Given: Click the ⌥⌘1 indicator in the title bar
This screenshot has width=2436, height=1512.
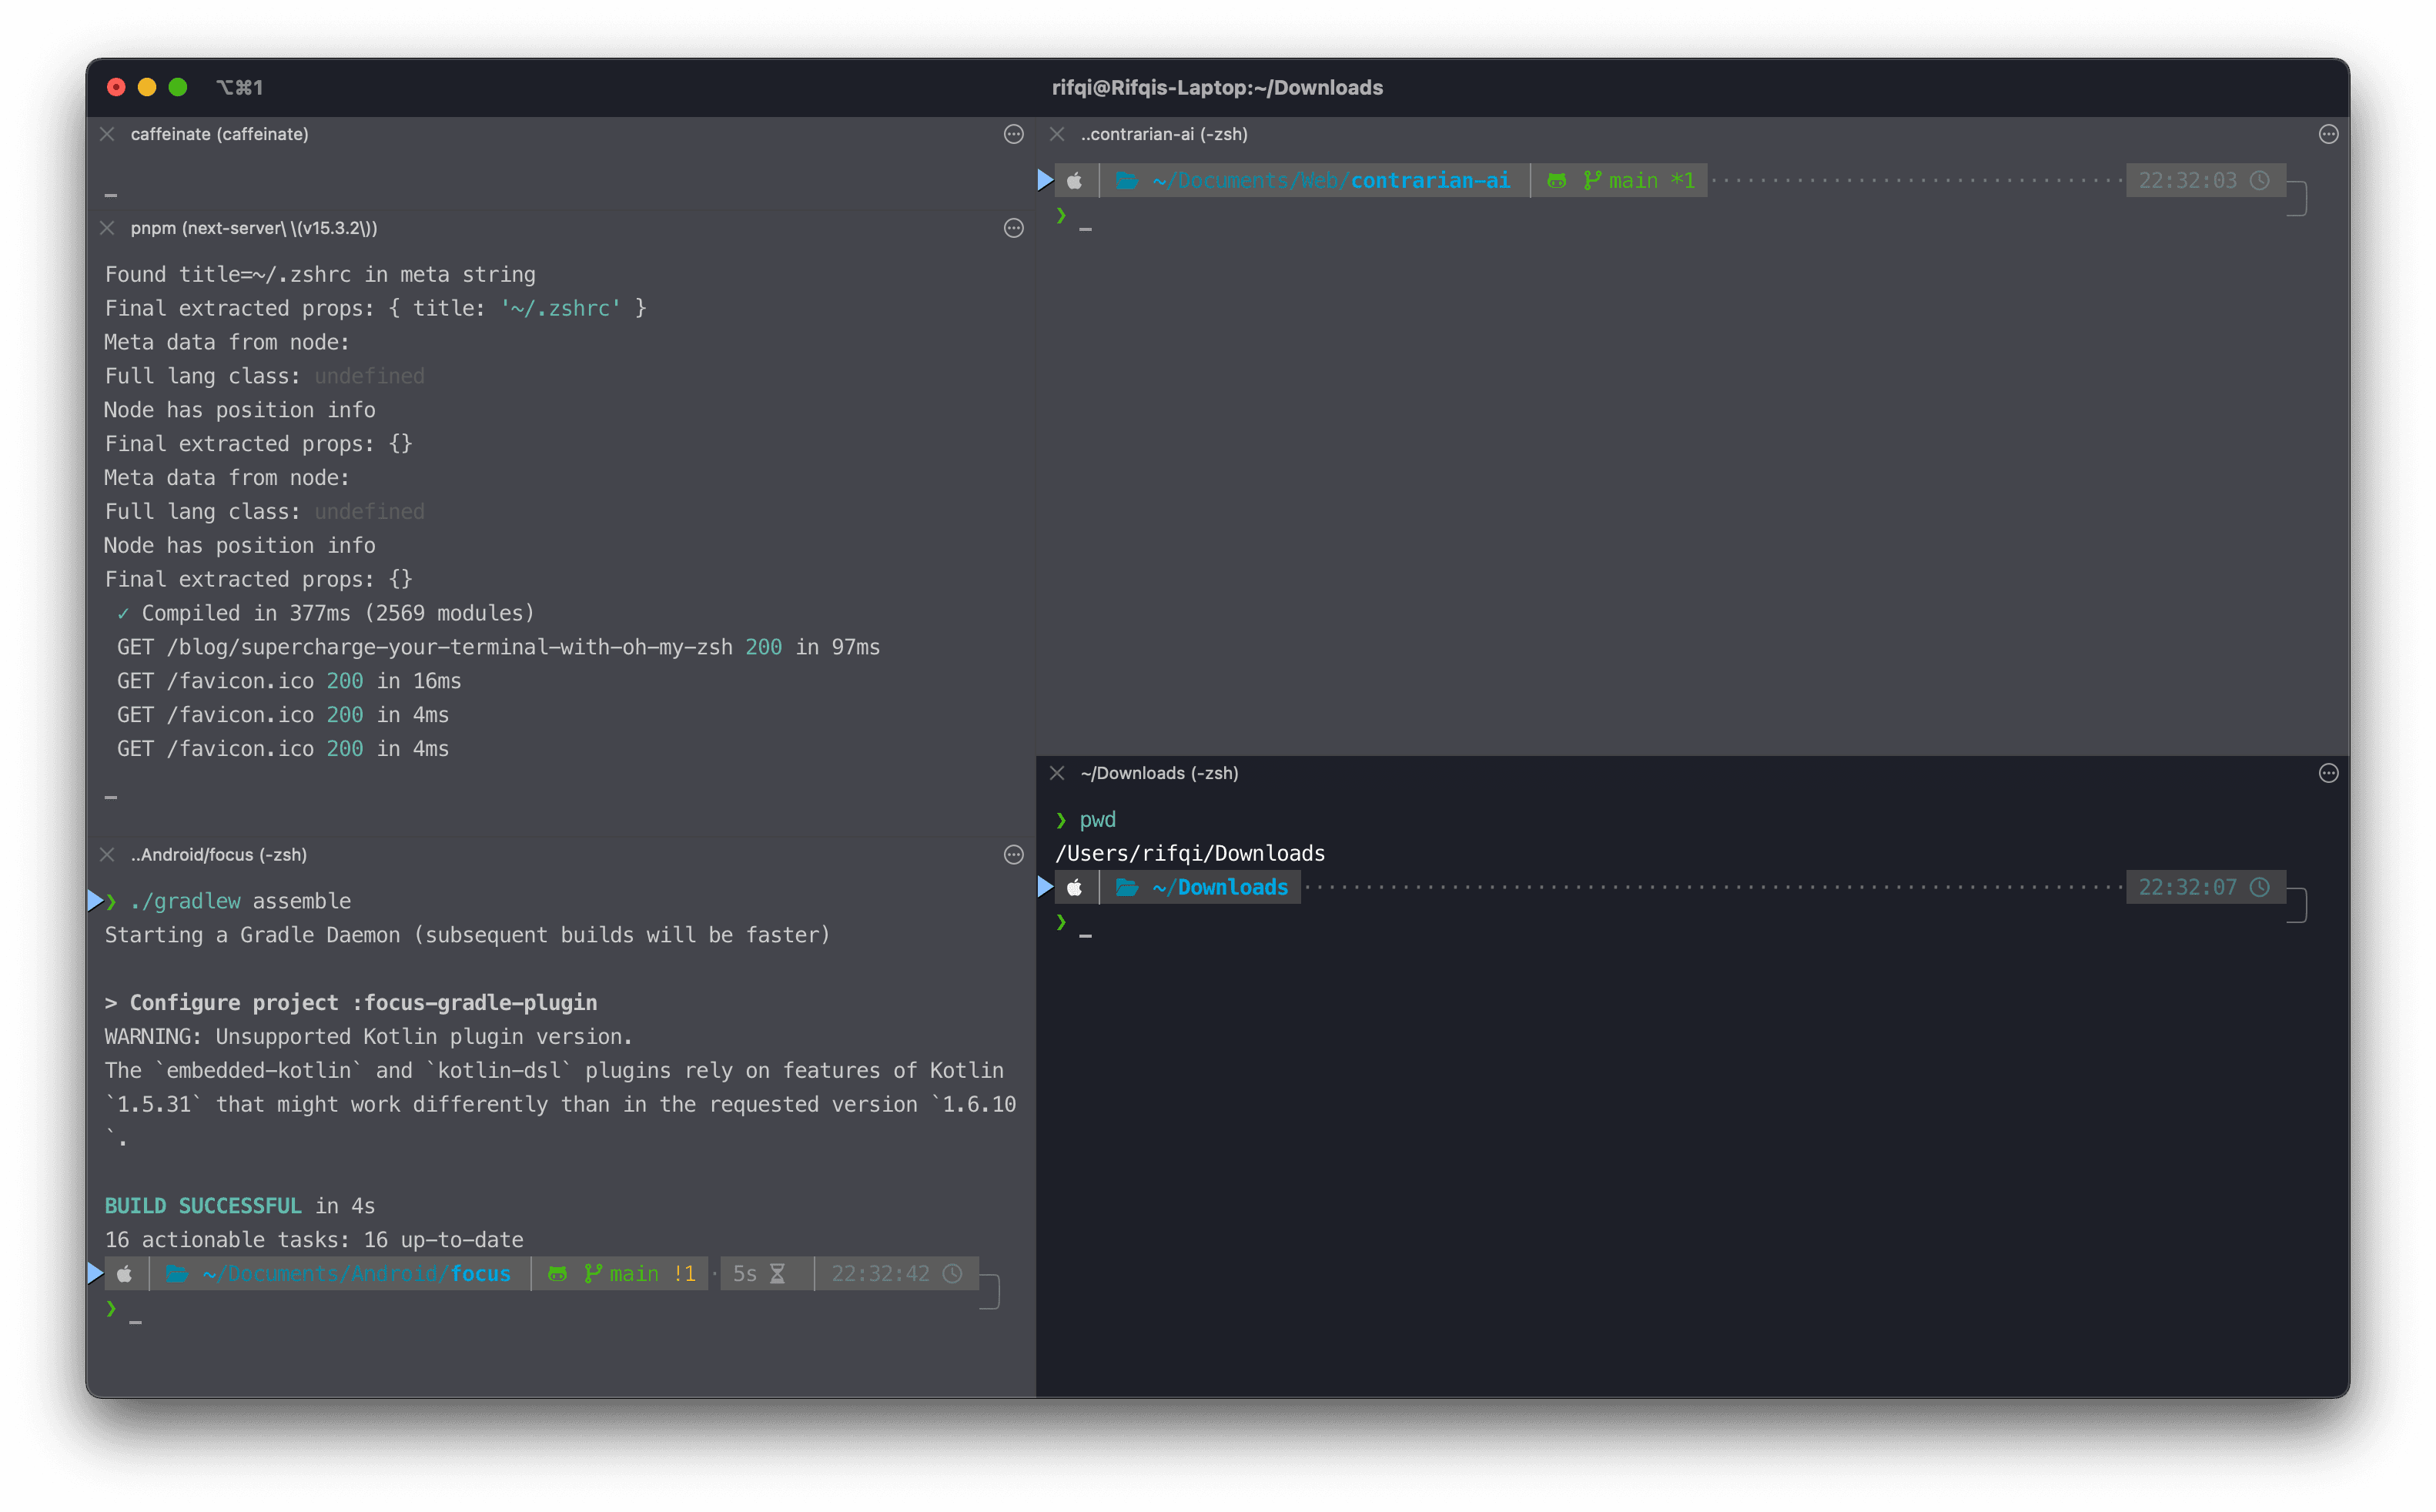Looking at the screenshot, I should pos(240,87).
